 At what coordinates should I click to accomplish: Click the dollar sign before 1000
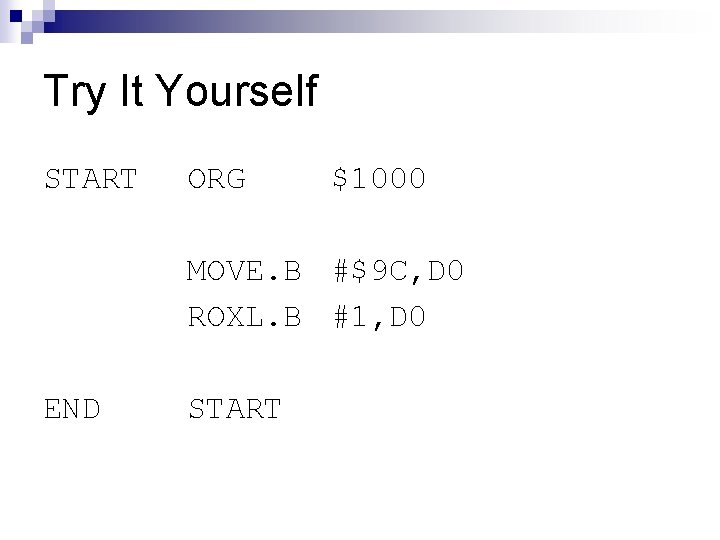pos(342,180)
